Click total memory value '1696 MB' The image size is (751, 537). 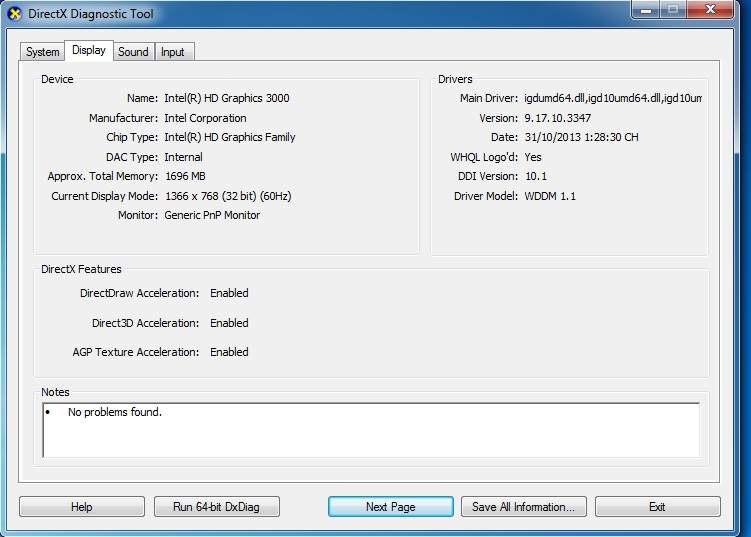click(185, 176)
